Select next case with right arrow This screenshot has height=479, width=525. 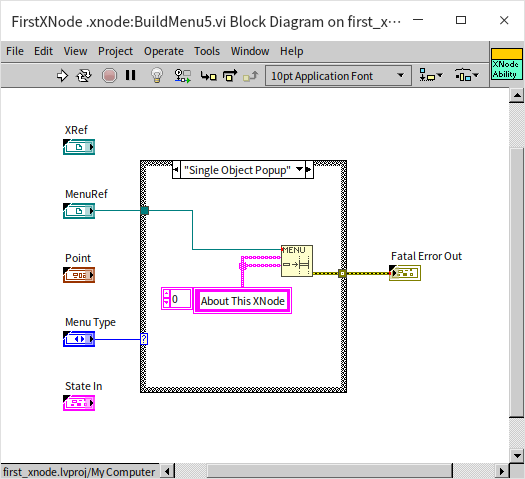coord(309,170)
